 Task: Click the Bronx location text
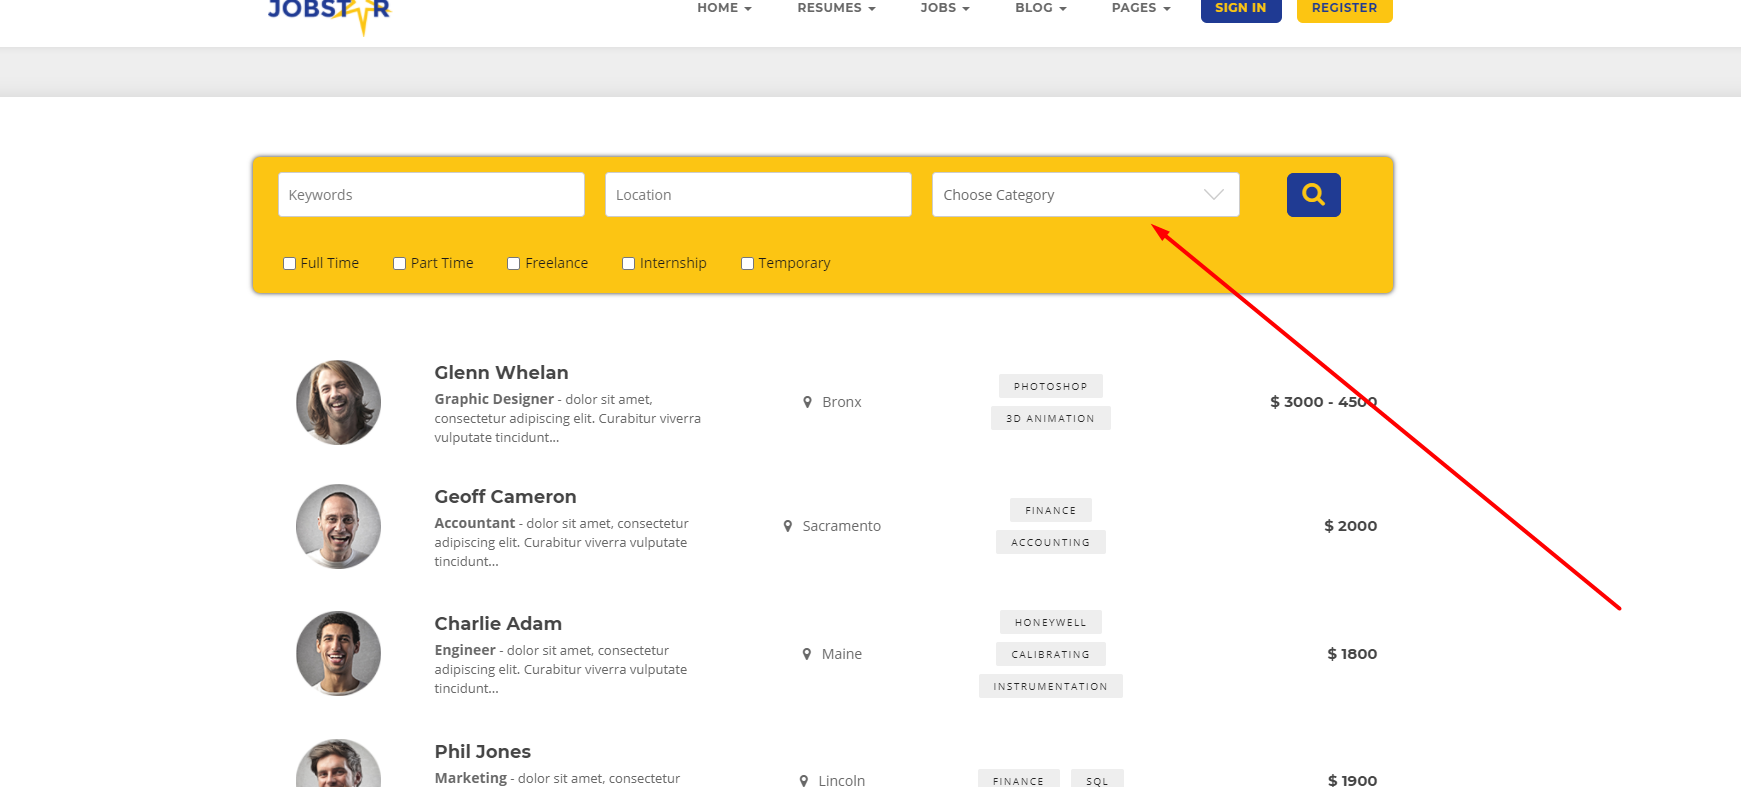841,402
